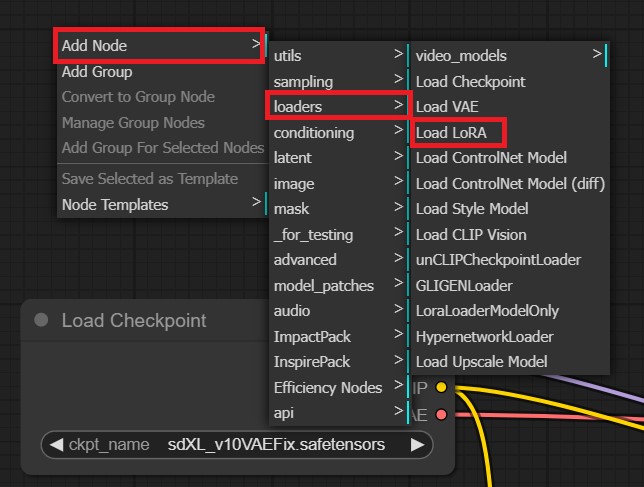Image resolution: width=644 pixels, height=487 pixels.
Task: Open the api category
Action: click(x=339, y=413)
